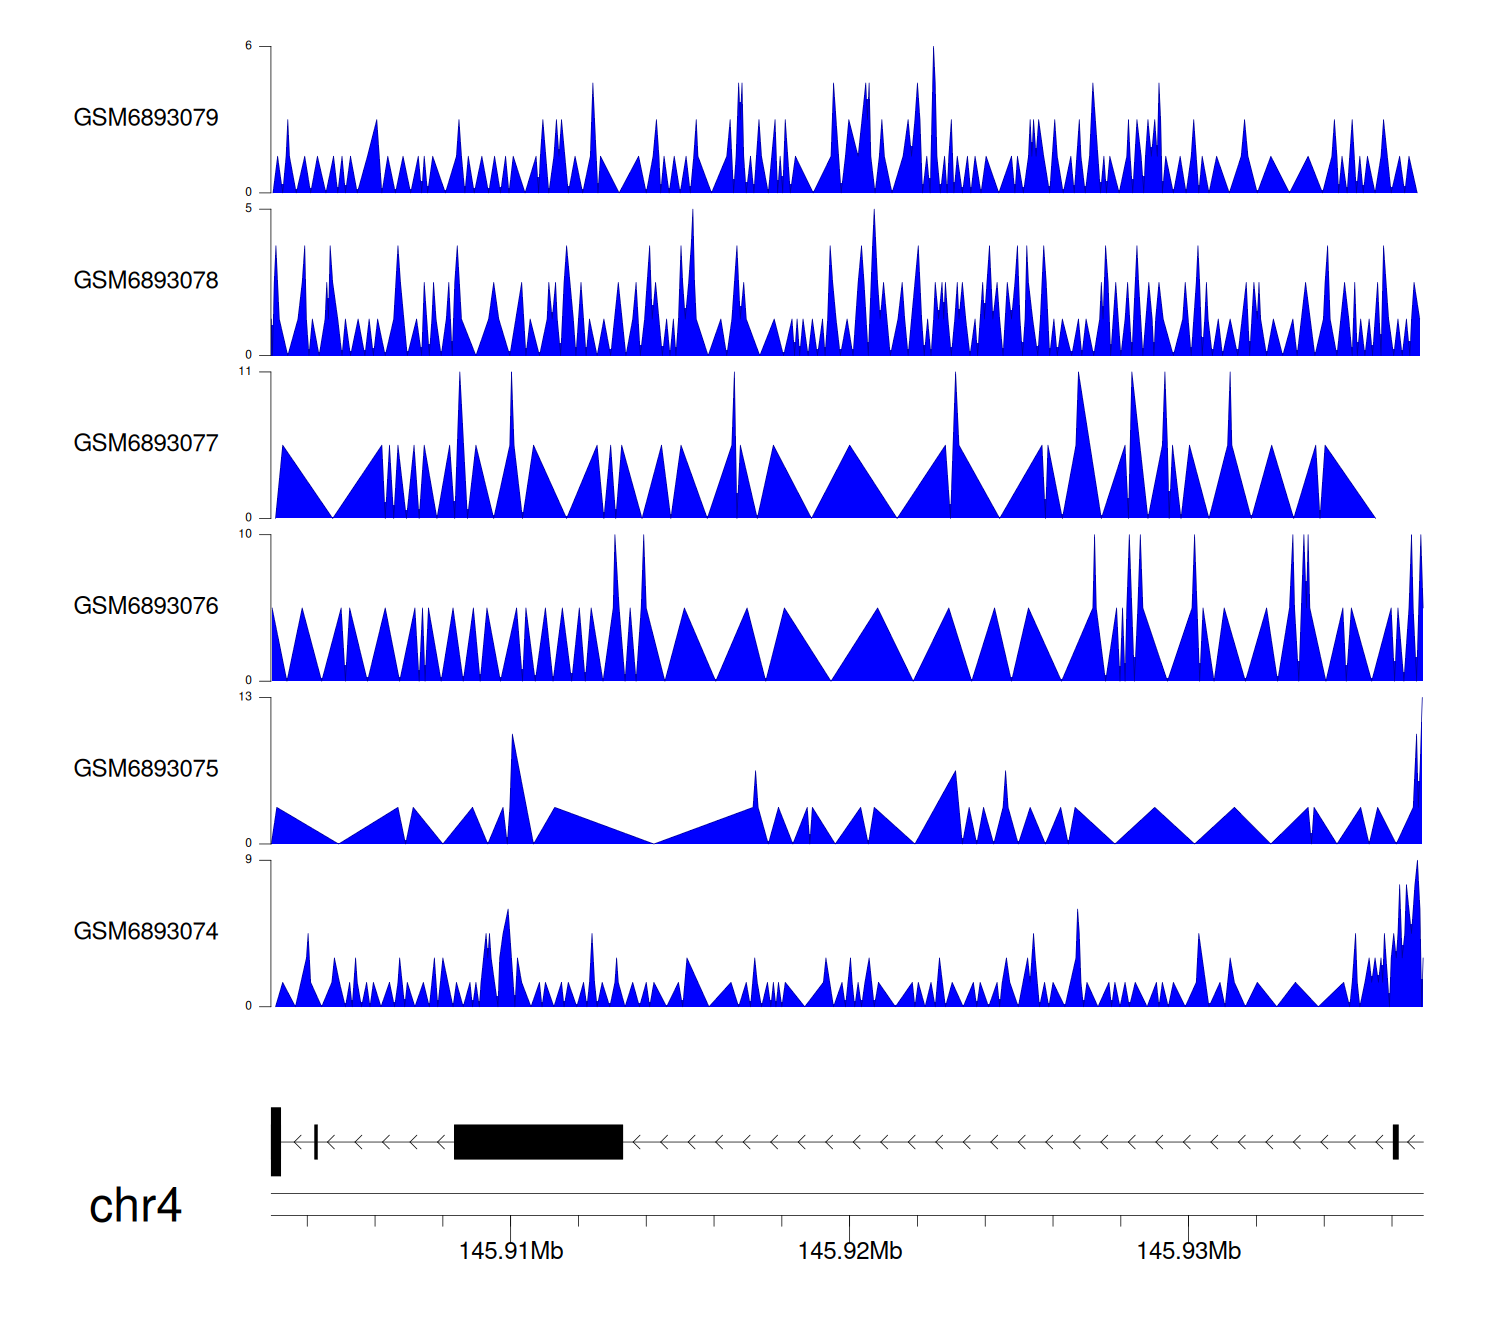1500x1320 pixels.
Task: Select the GSM6893076 track label
Action: (146, 606)
